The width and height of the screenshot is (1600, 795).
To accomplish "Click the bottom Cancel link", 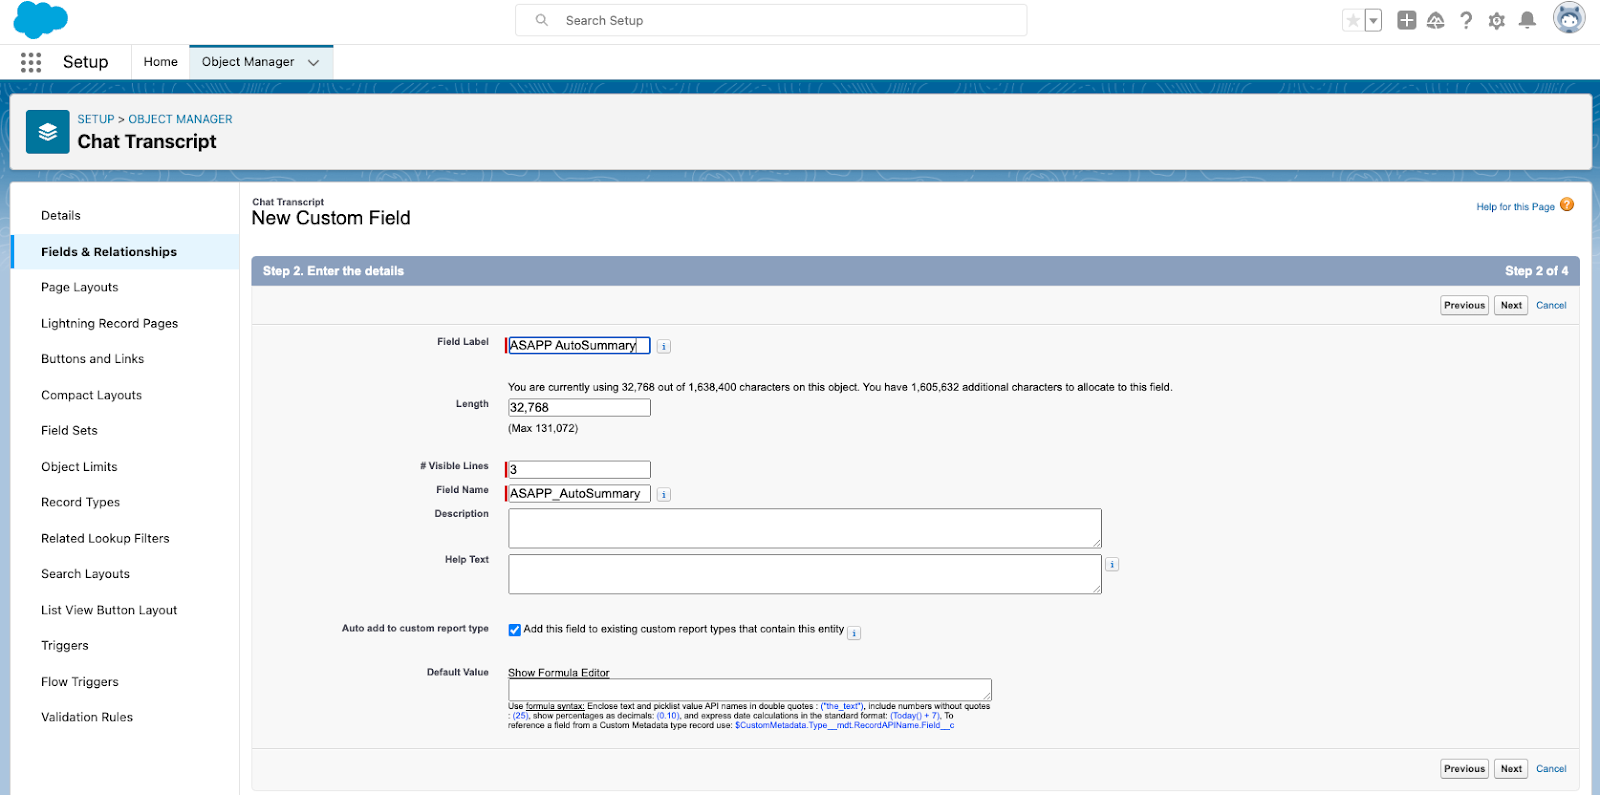I will tap(1551, 769).
